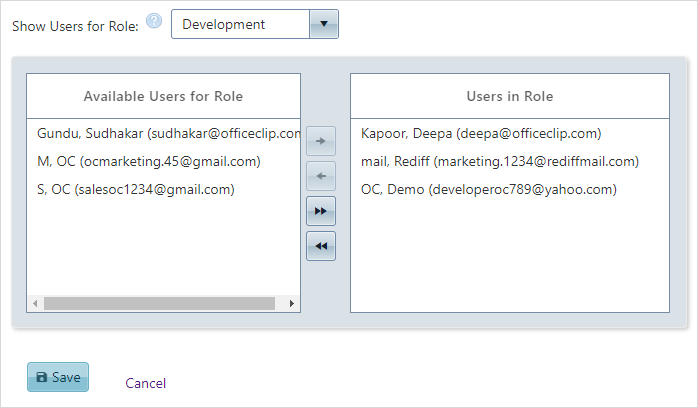This screenshot has width=698, height=408.
Task: Open the role dropdown arrow
Action: [324, 24]
